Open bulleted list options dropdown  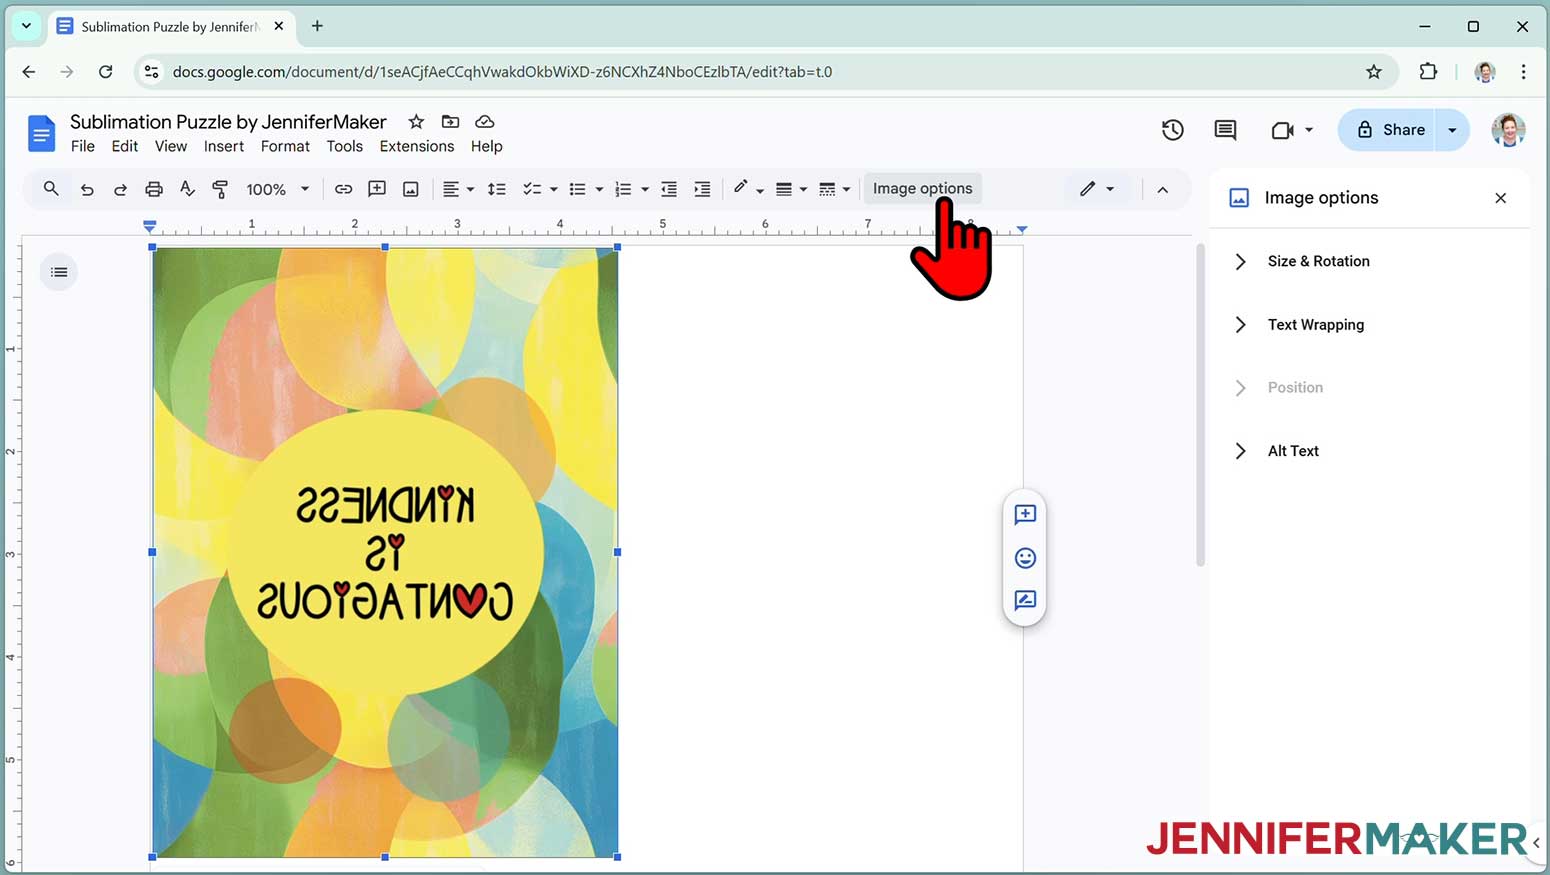tap(599, 189)
